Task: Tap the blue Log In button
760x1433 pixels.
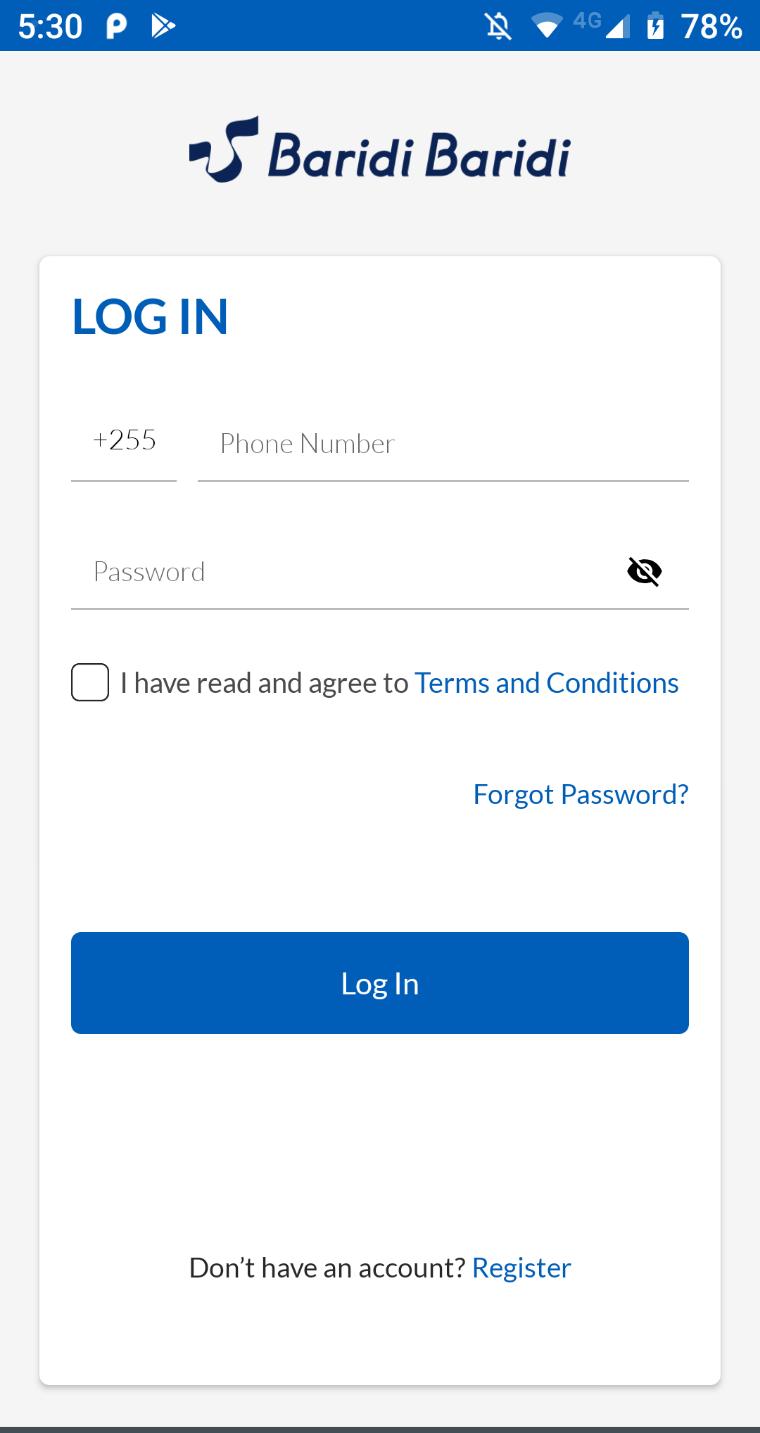Action: (380, 983)
